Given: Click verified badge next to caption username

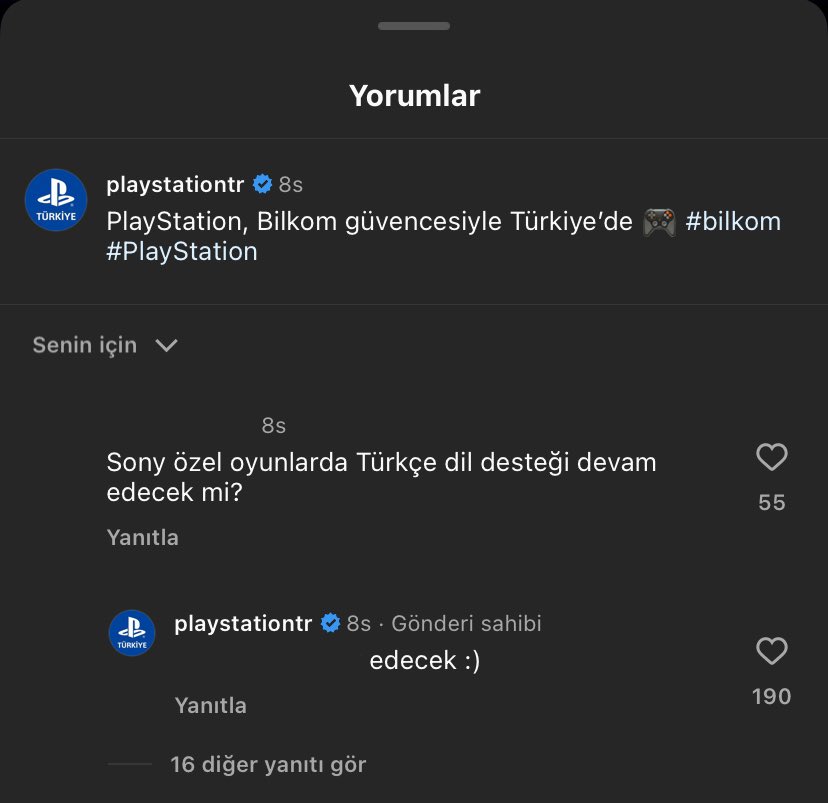Looking at the screenshot, I should pos(263,184).
